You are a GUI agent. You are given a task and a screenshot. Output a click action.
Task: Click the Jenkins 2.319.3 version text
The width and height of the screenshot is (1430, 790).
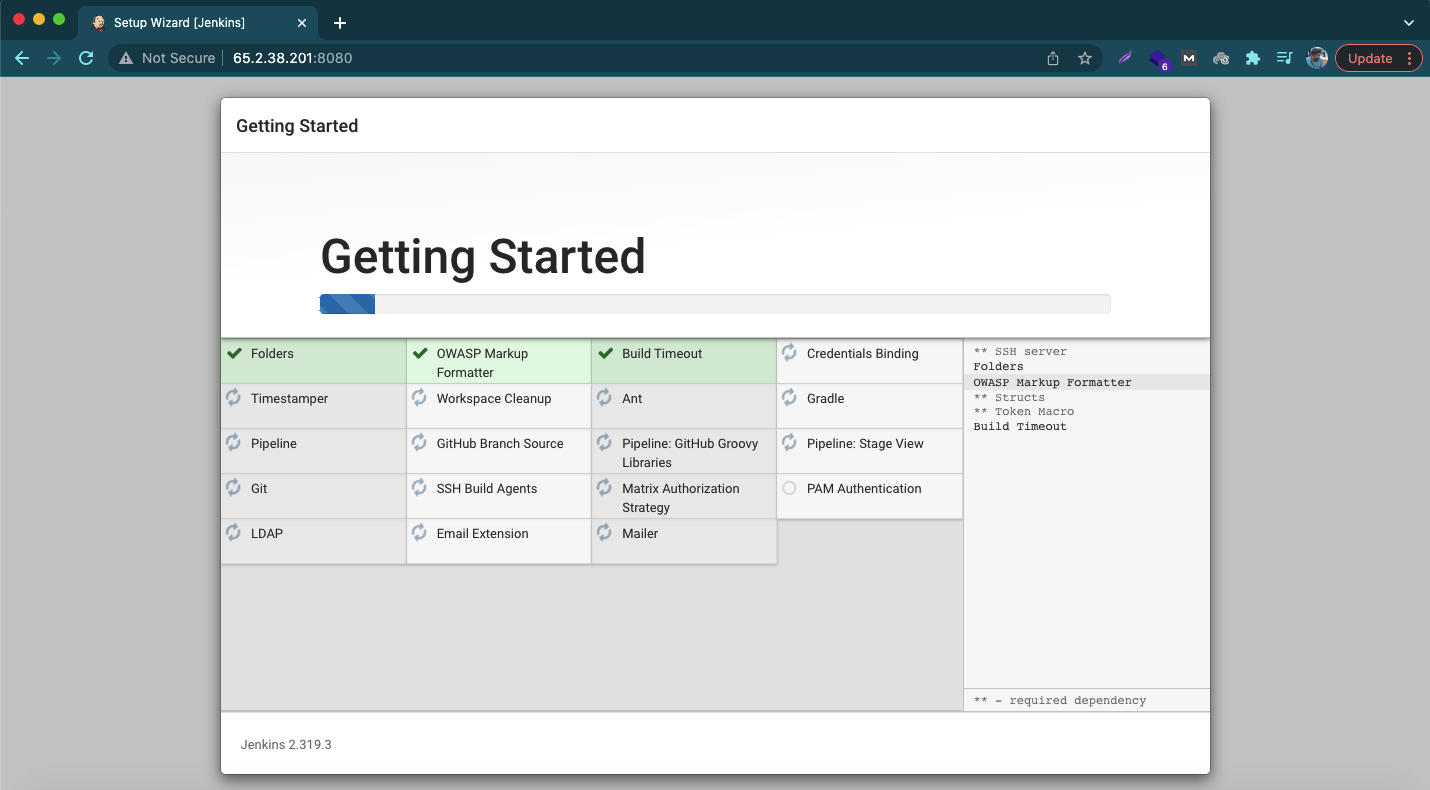pyautogui.click(x=286, y=745)
